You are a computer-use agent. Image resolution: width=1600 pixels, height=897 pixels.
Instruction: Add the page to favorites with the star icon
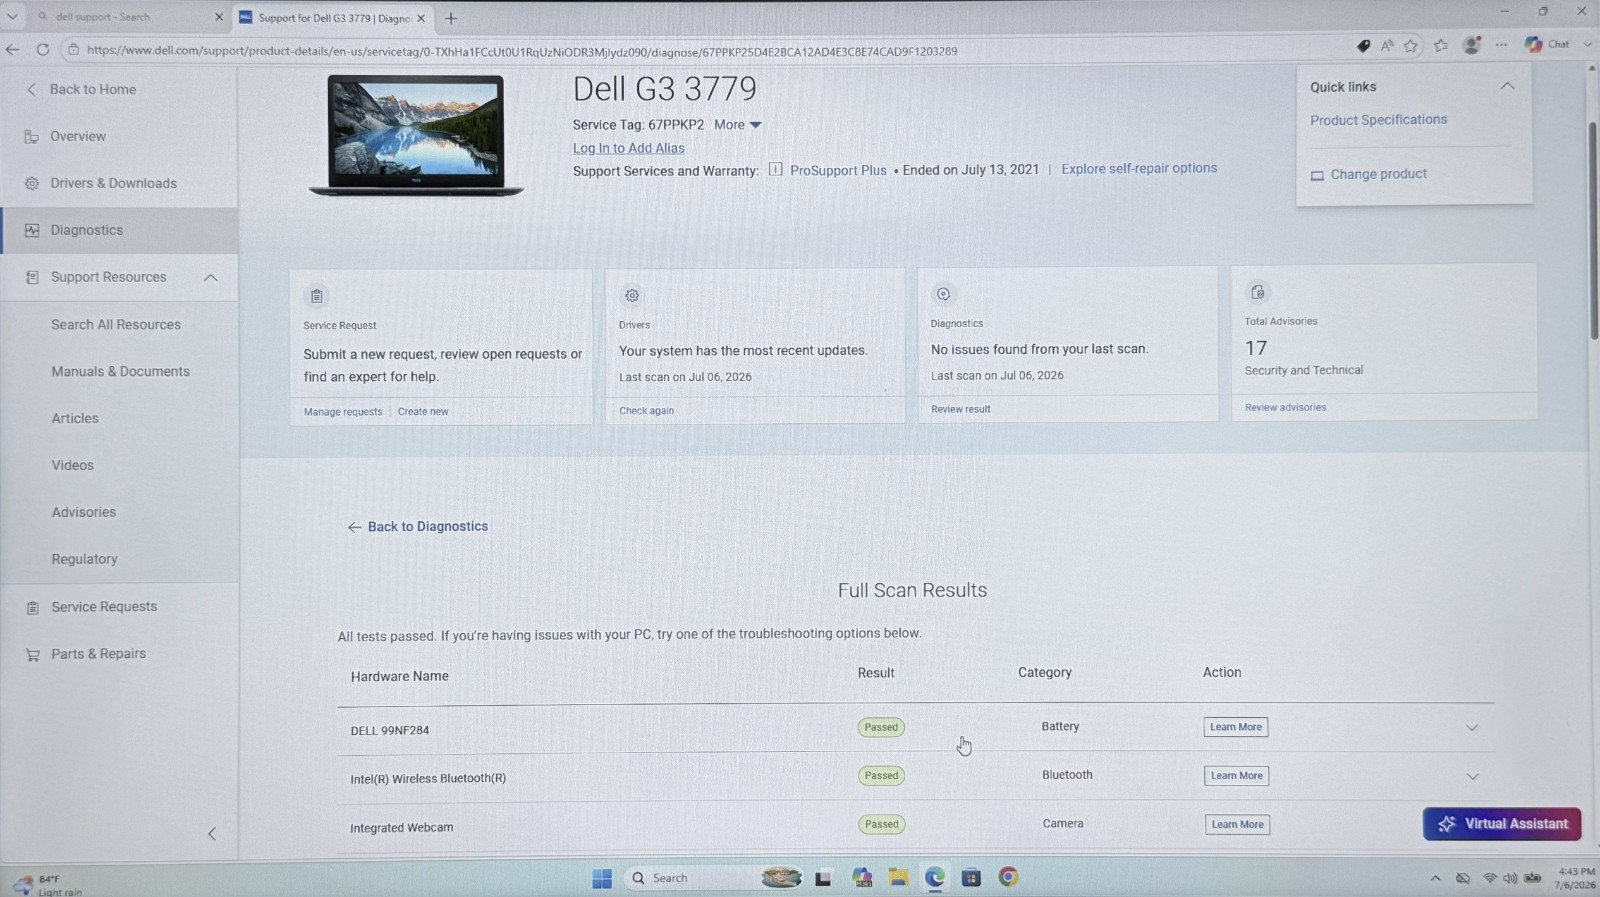click(x=1411, y=46)
